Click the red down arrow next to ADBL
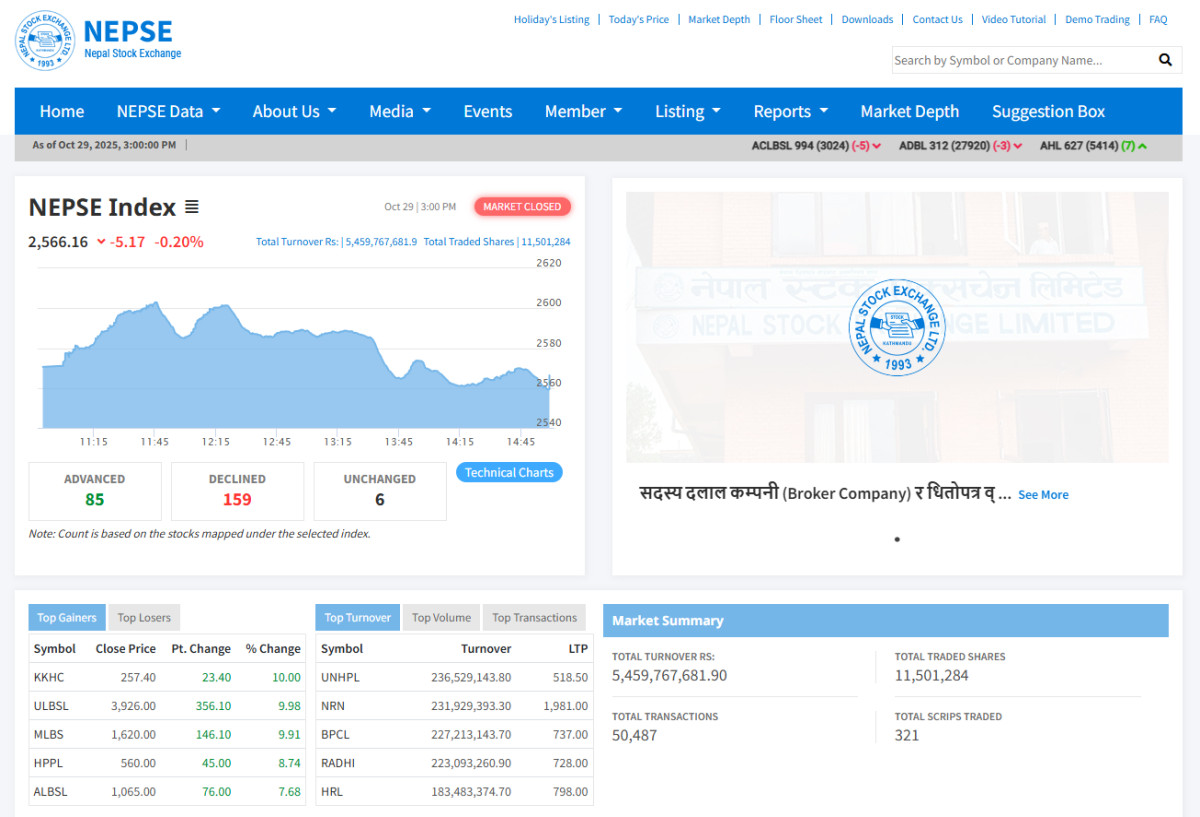The image size is (1200, 817). (1017, 146)
